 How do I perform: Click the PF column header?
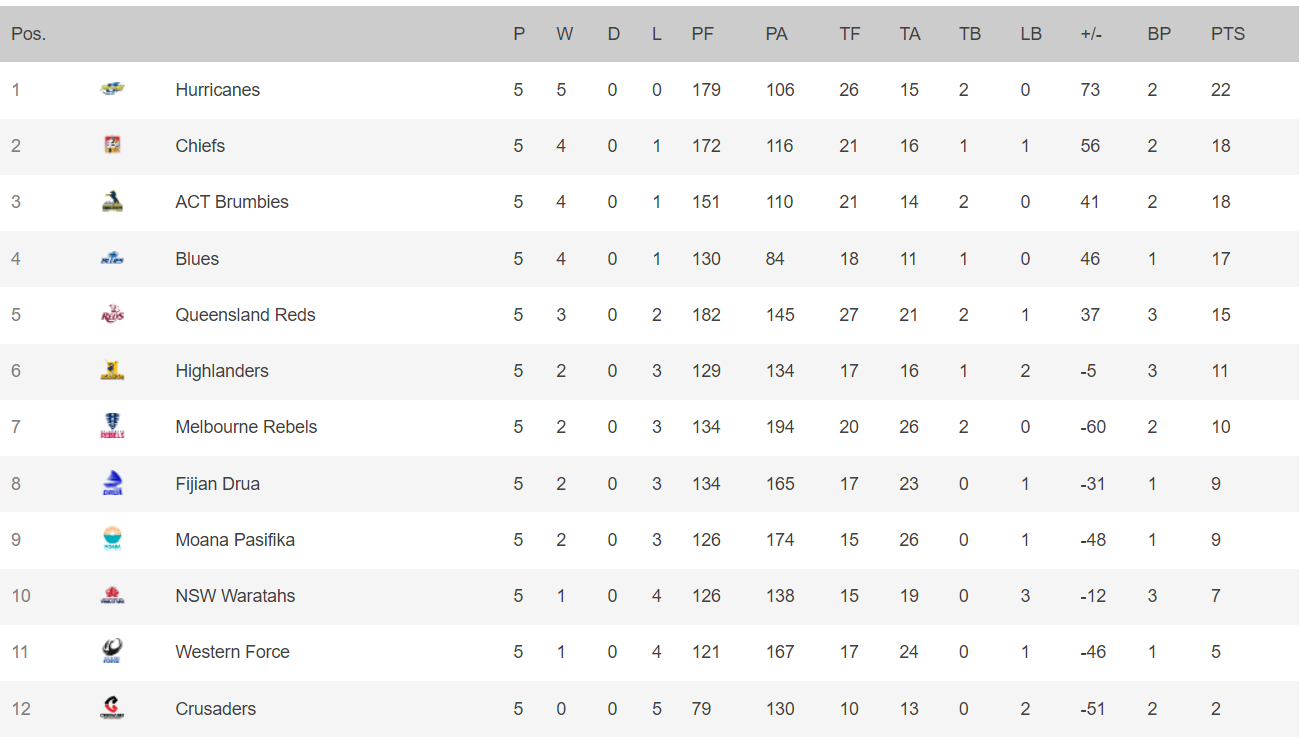702,34
